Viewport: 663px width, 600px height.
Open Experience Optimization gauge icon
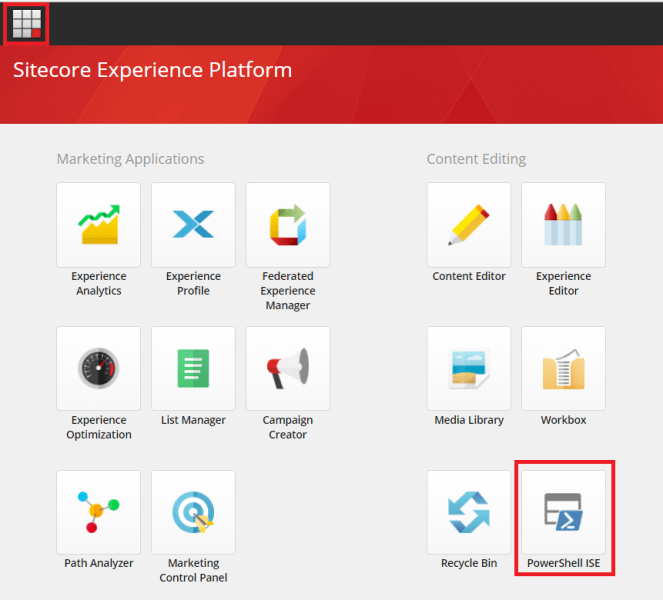coord(98,368)
